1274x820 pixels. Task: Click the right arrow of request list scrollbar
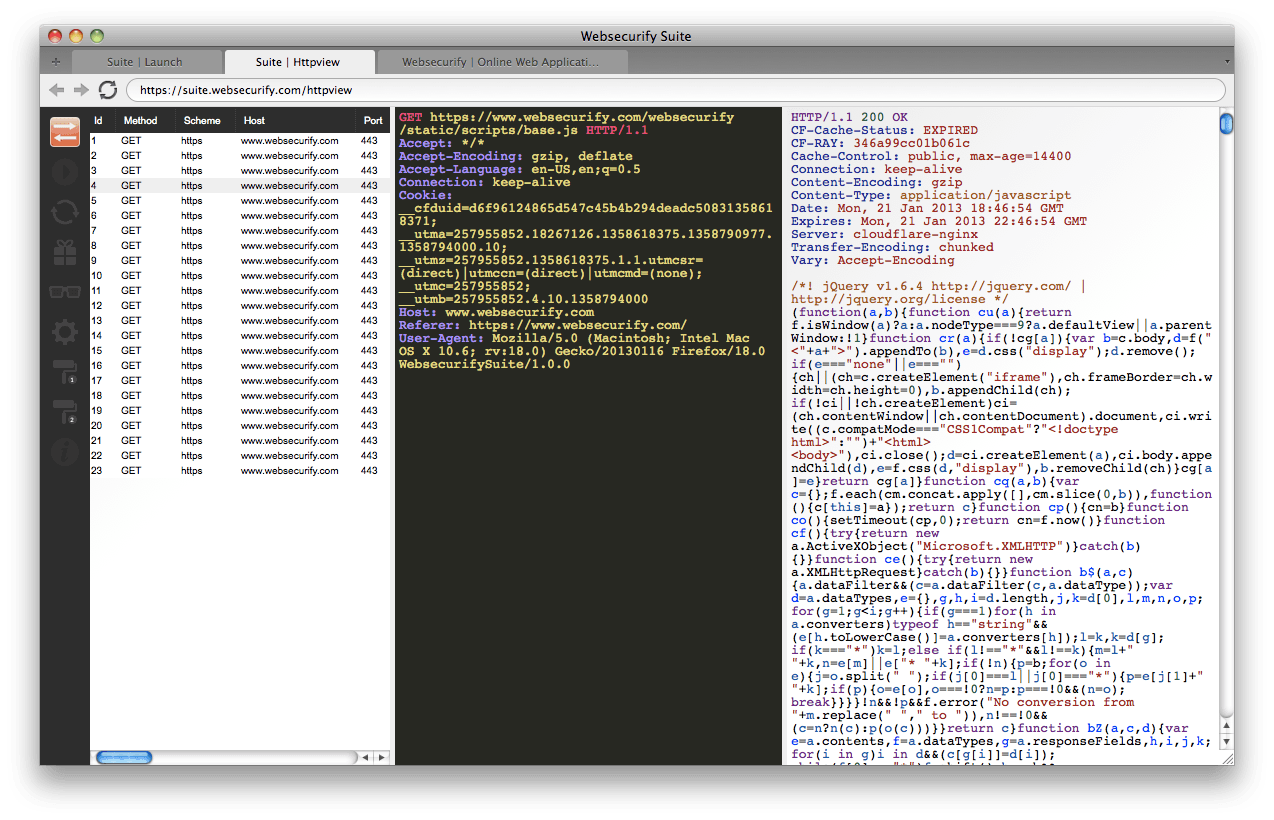(x=381, y=758)
